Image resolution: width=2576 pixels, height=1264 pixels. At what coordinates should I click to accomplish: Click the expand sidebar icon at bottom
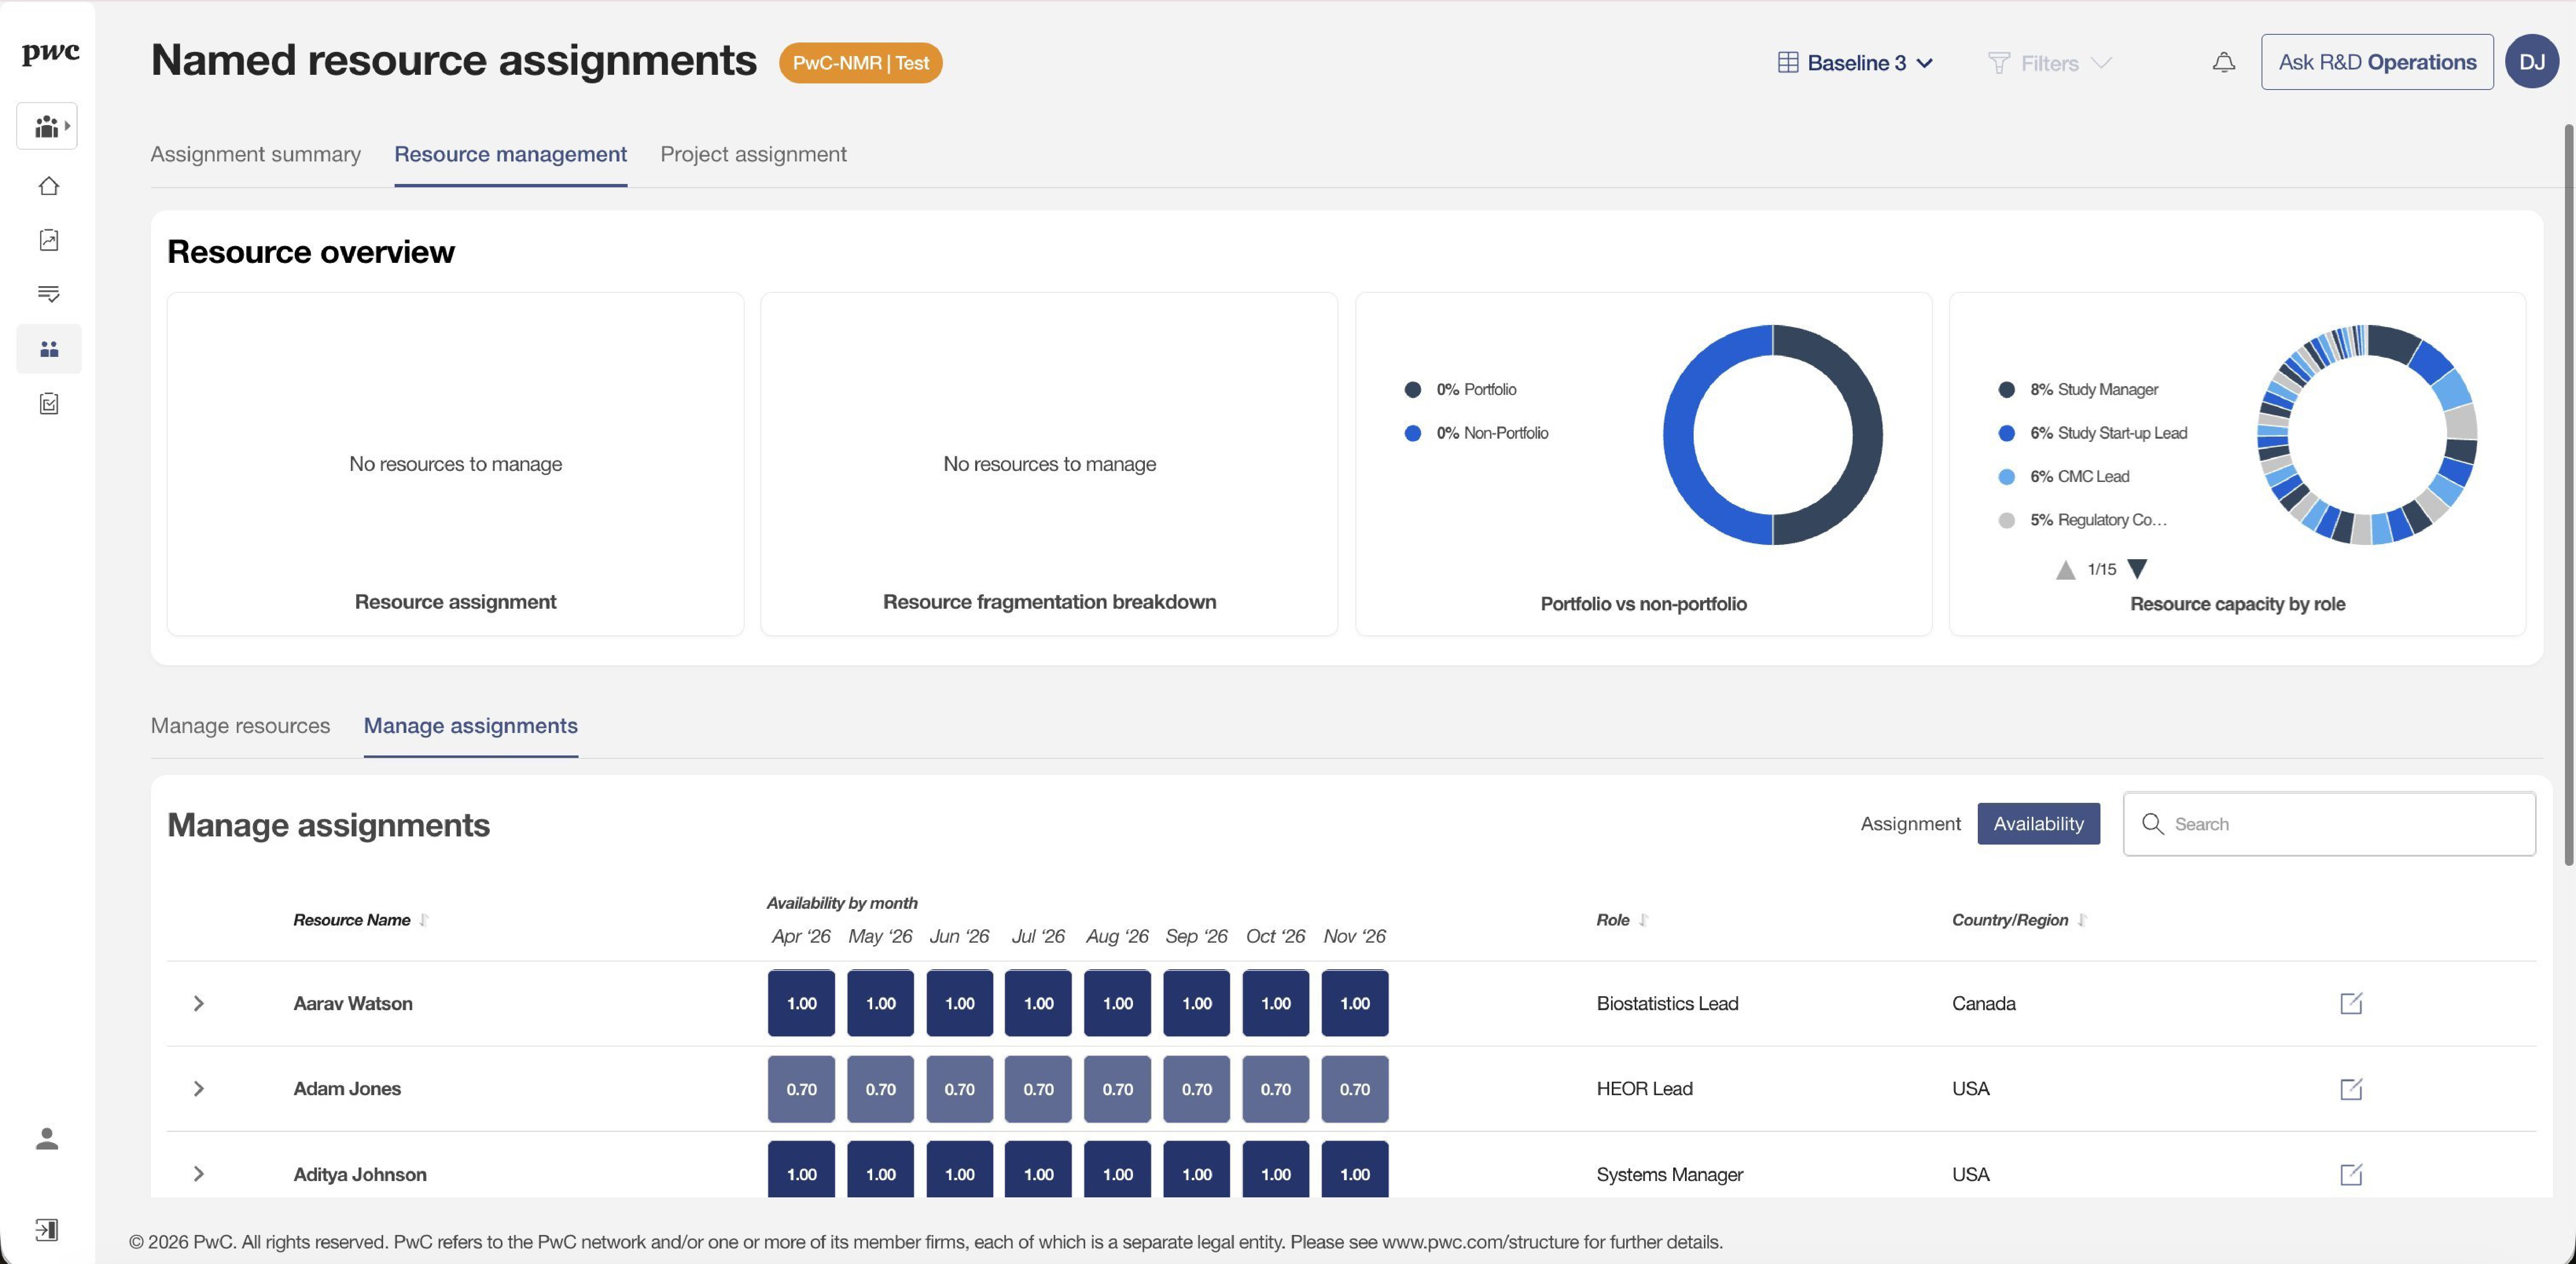(x=47, y=1230)
